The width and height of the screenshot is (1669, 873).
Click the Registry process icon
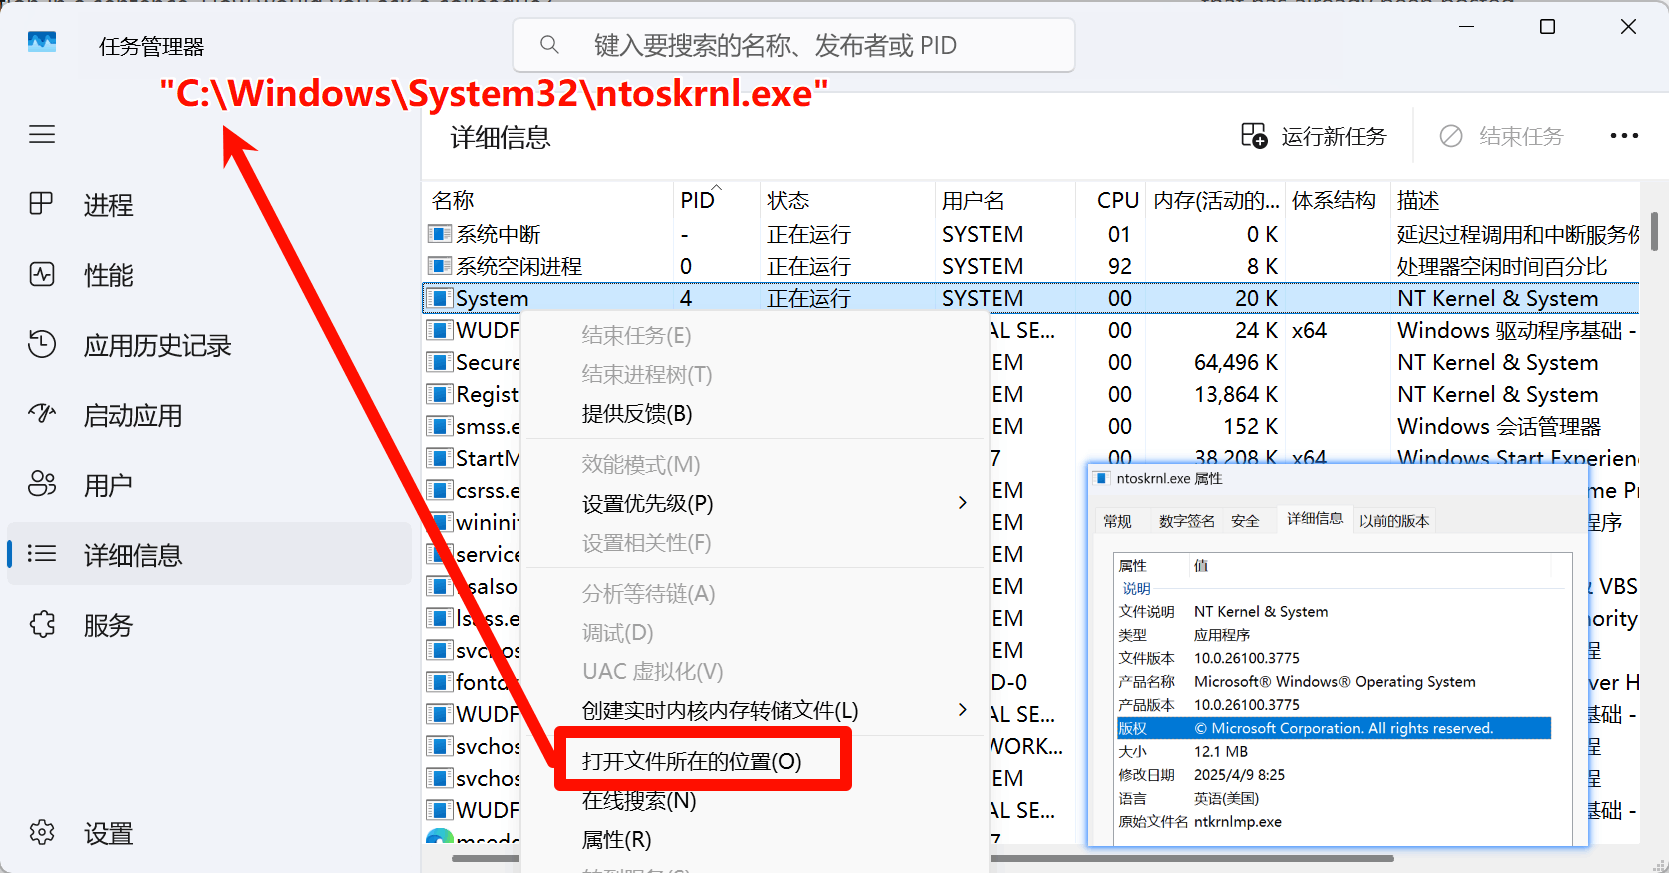coord(439,394)
